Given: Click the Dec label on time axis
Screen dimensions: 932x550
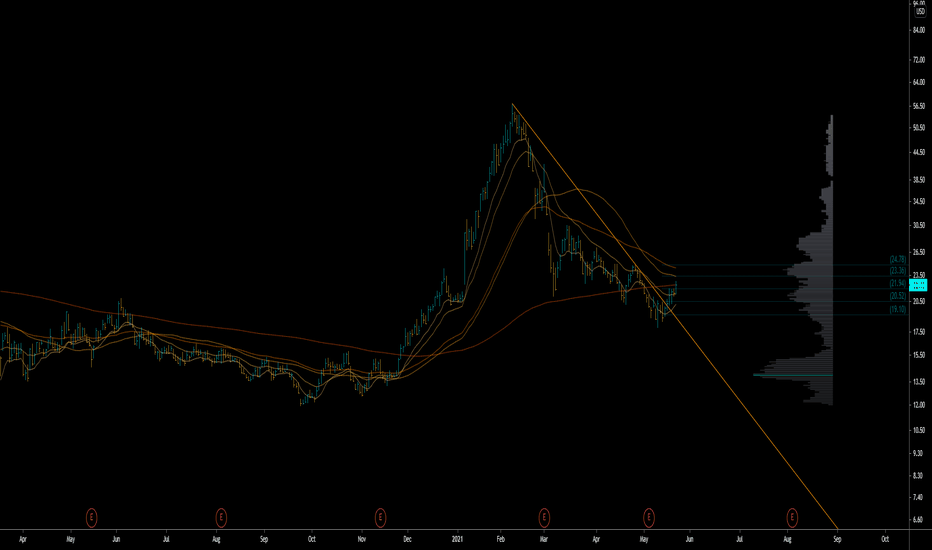Looking at the screenshot, I should coord(407,539).
